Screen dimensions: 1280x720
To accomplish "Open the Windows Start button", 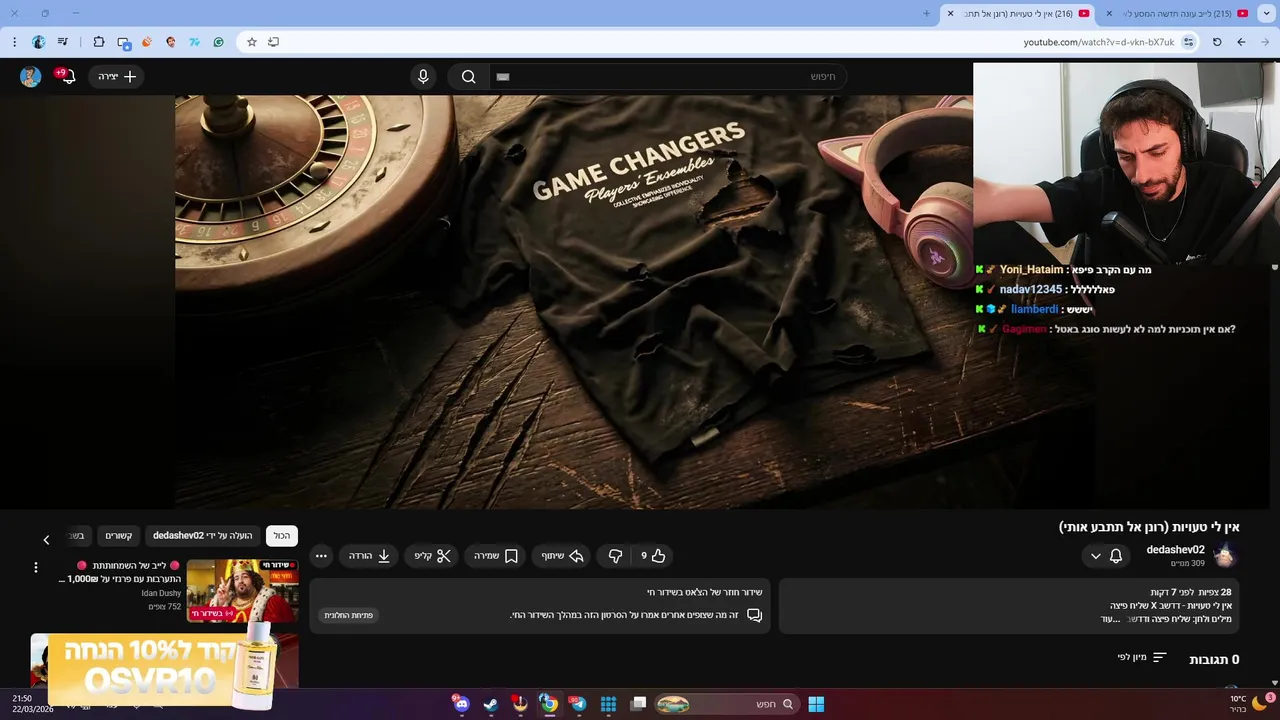I will pos(816,704).
